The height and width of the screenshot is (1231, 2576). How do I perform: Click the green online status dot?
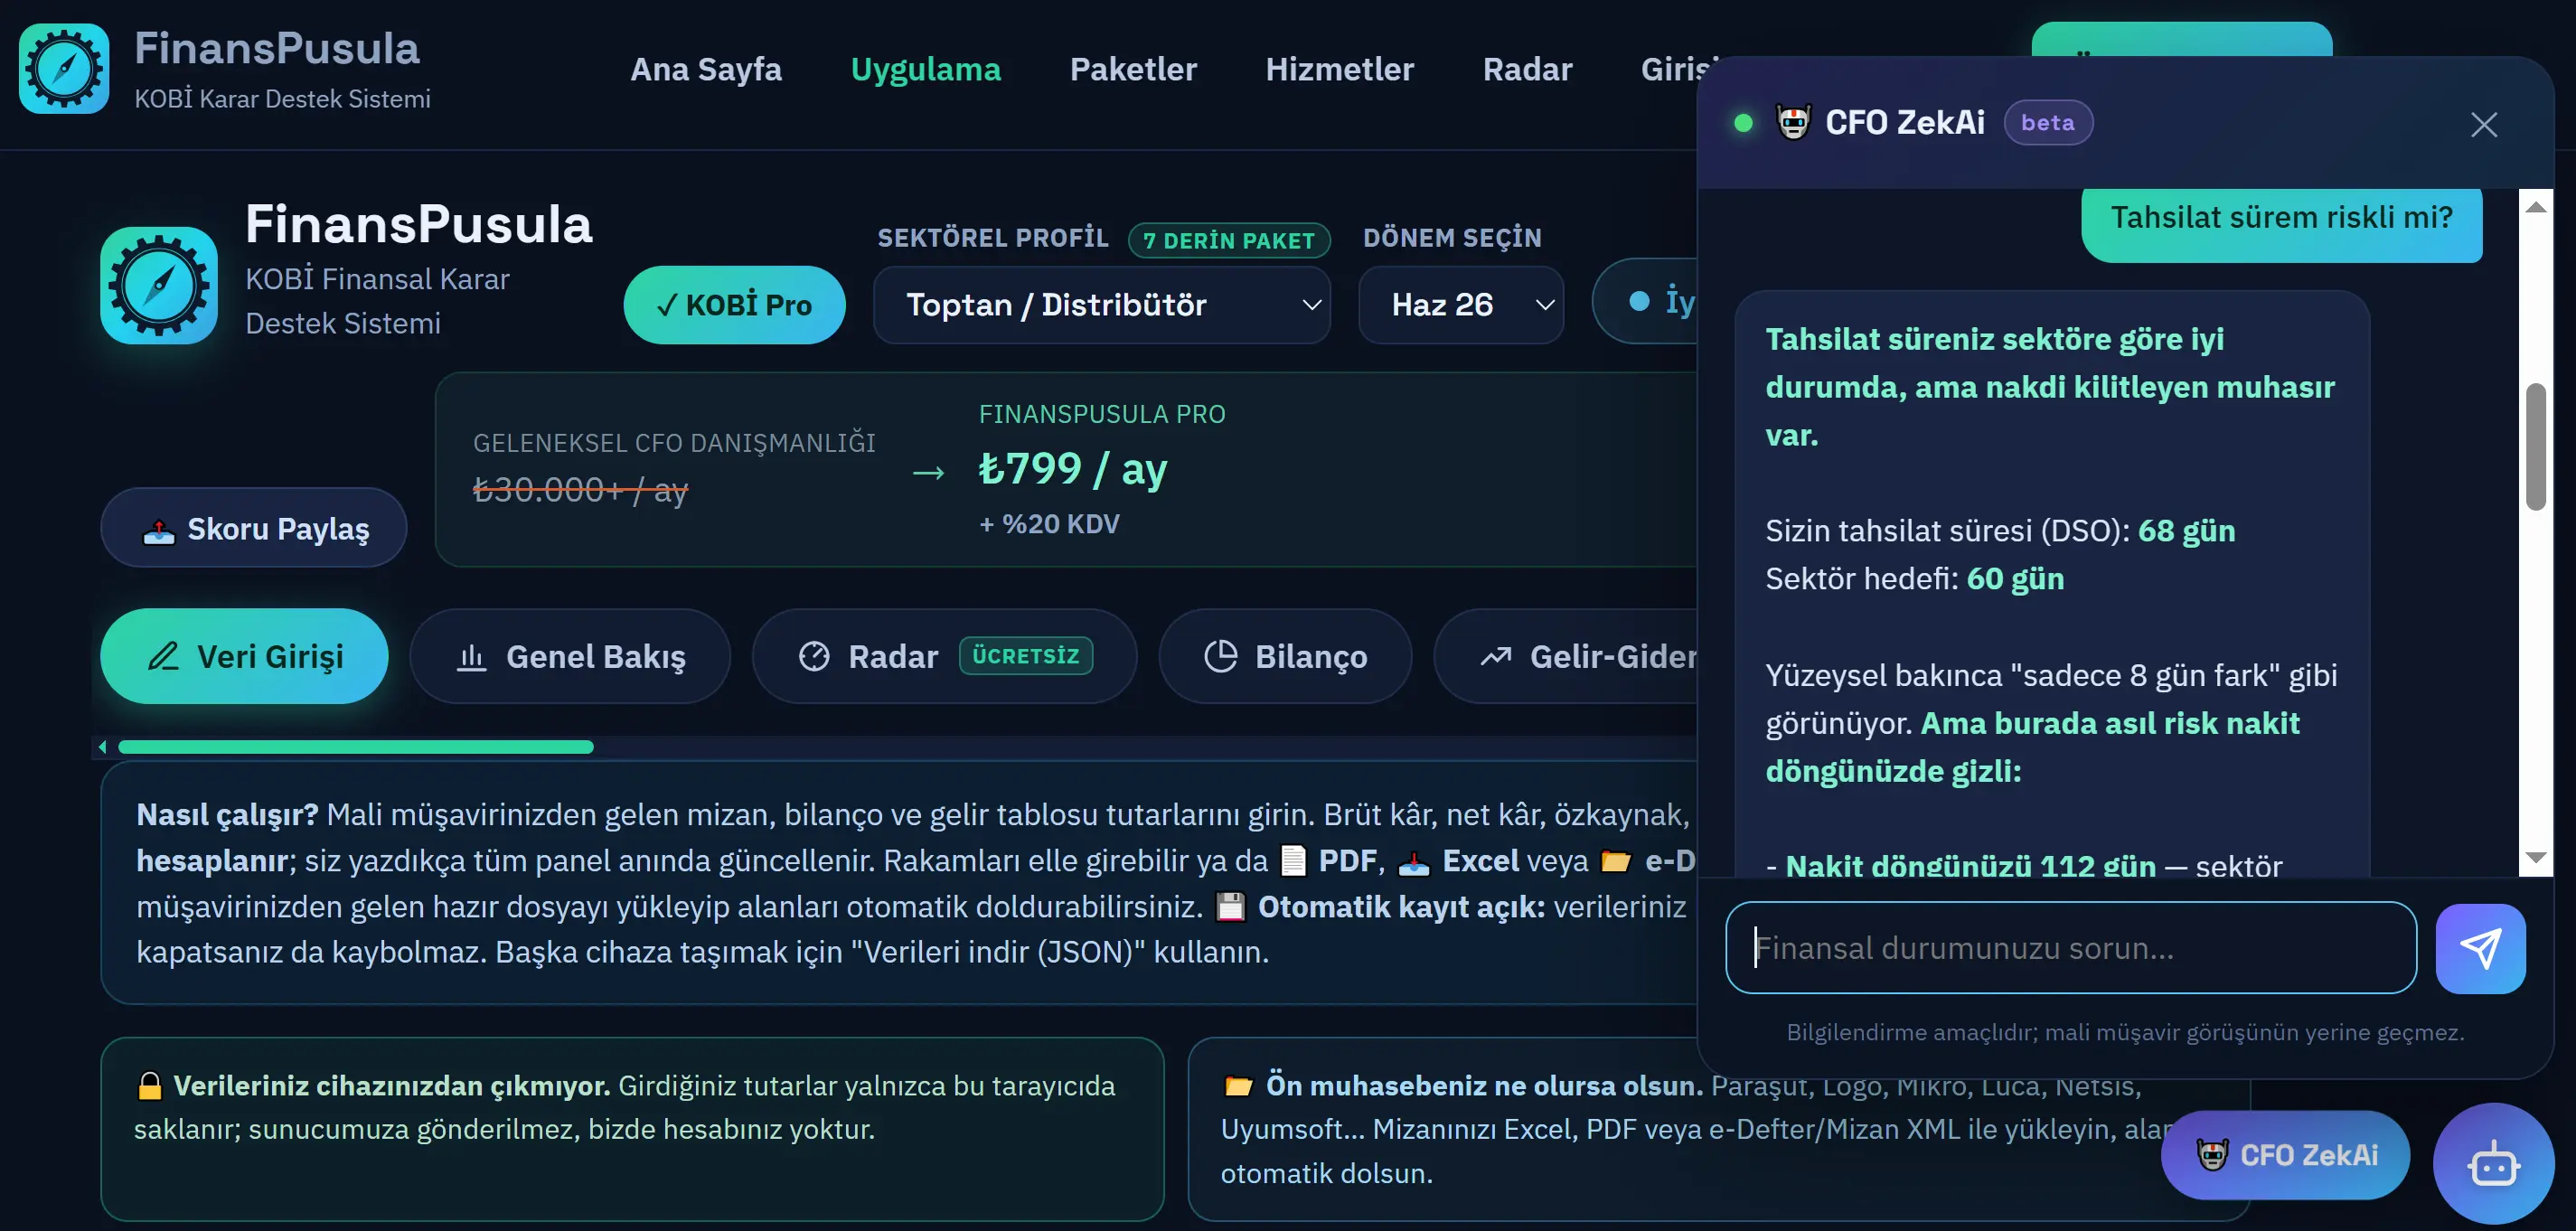(x=1743, y=123)
